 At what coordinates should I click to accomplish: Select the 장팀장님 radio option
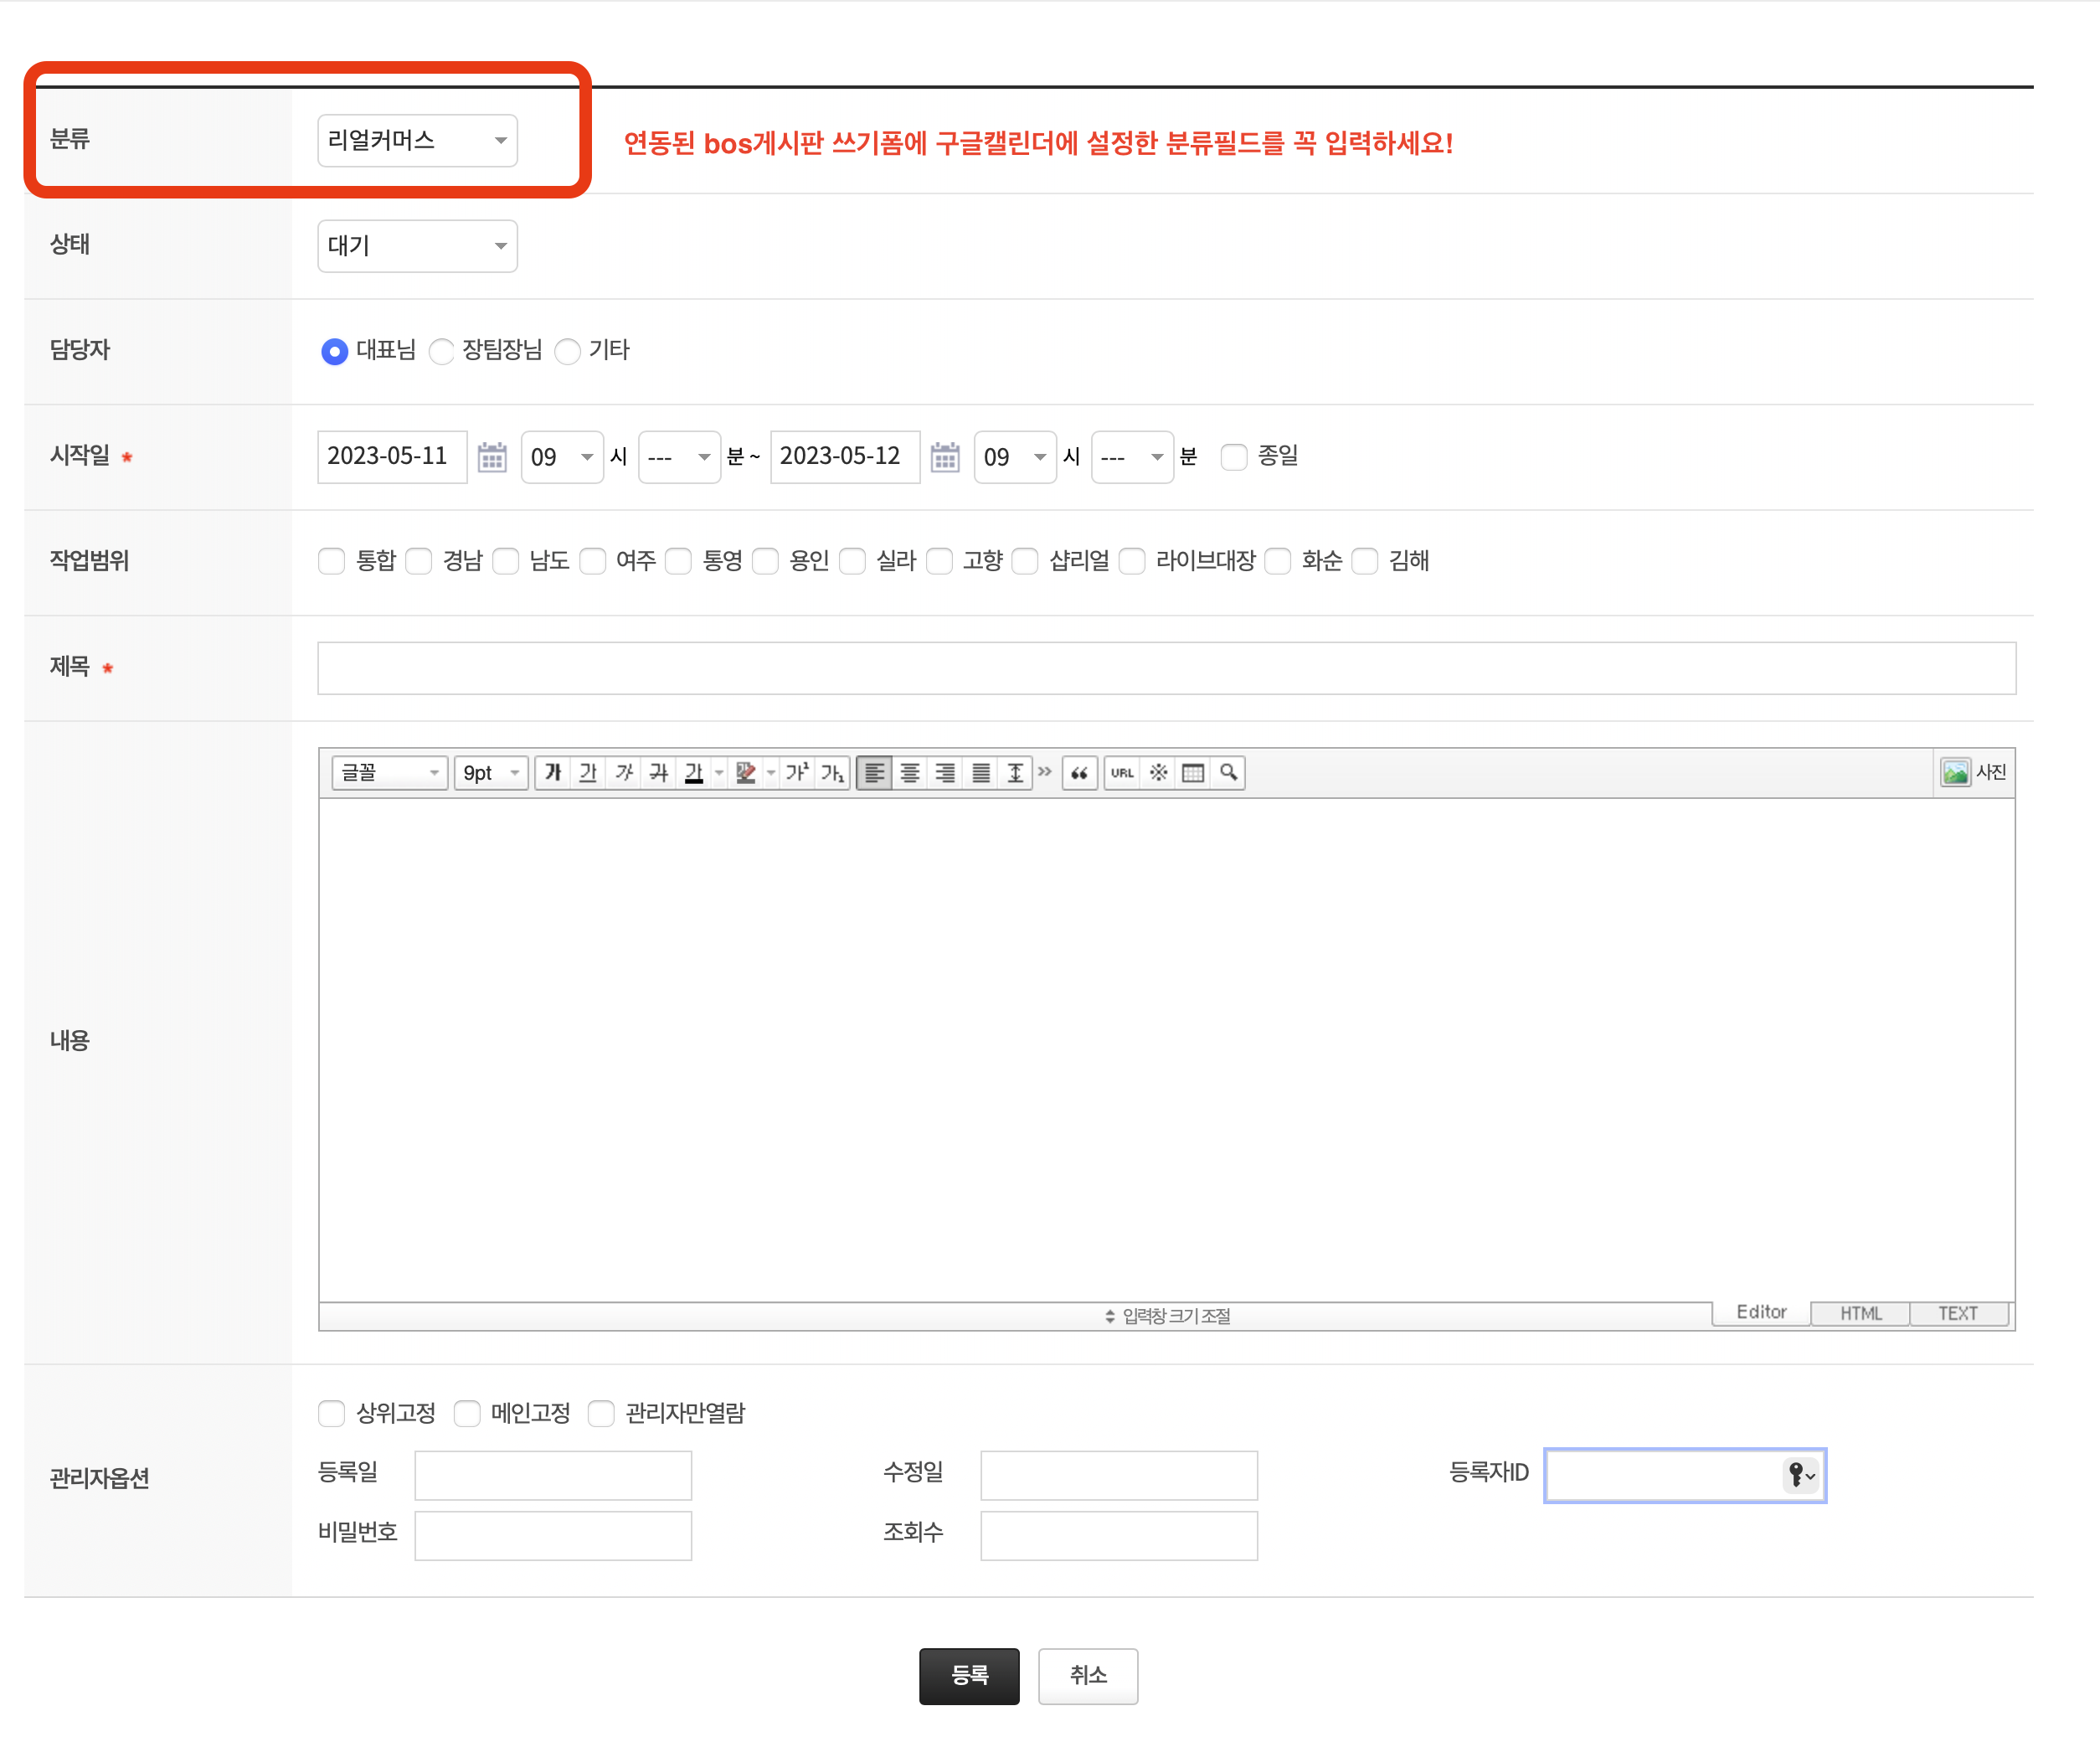tap(441, 351)
